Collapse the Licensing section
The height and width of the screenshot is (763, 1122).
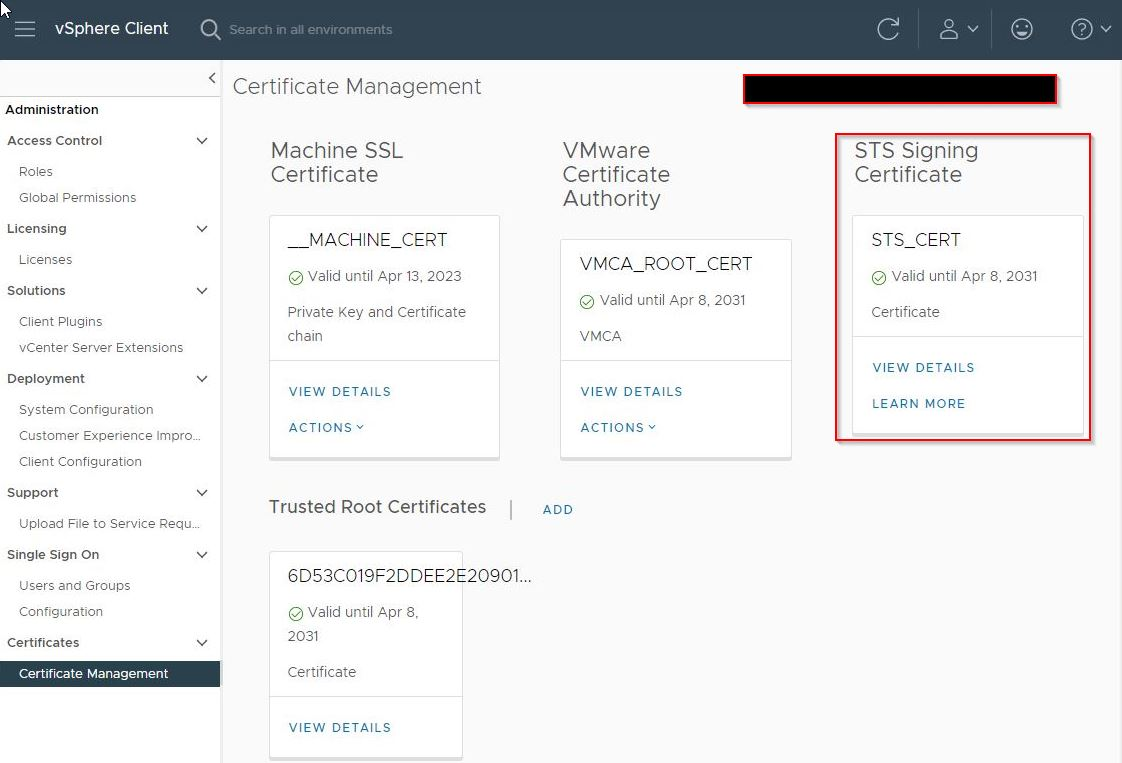tap(202, 229)
